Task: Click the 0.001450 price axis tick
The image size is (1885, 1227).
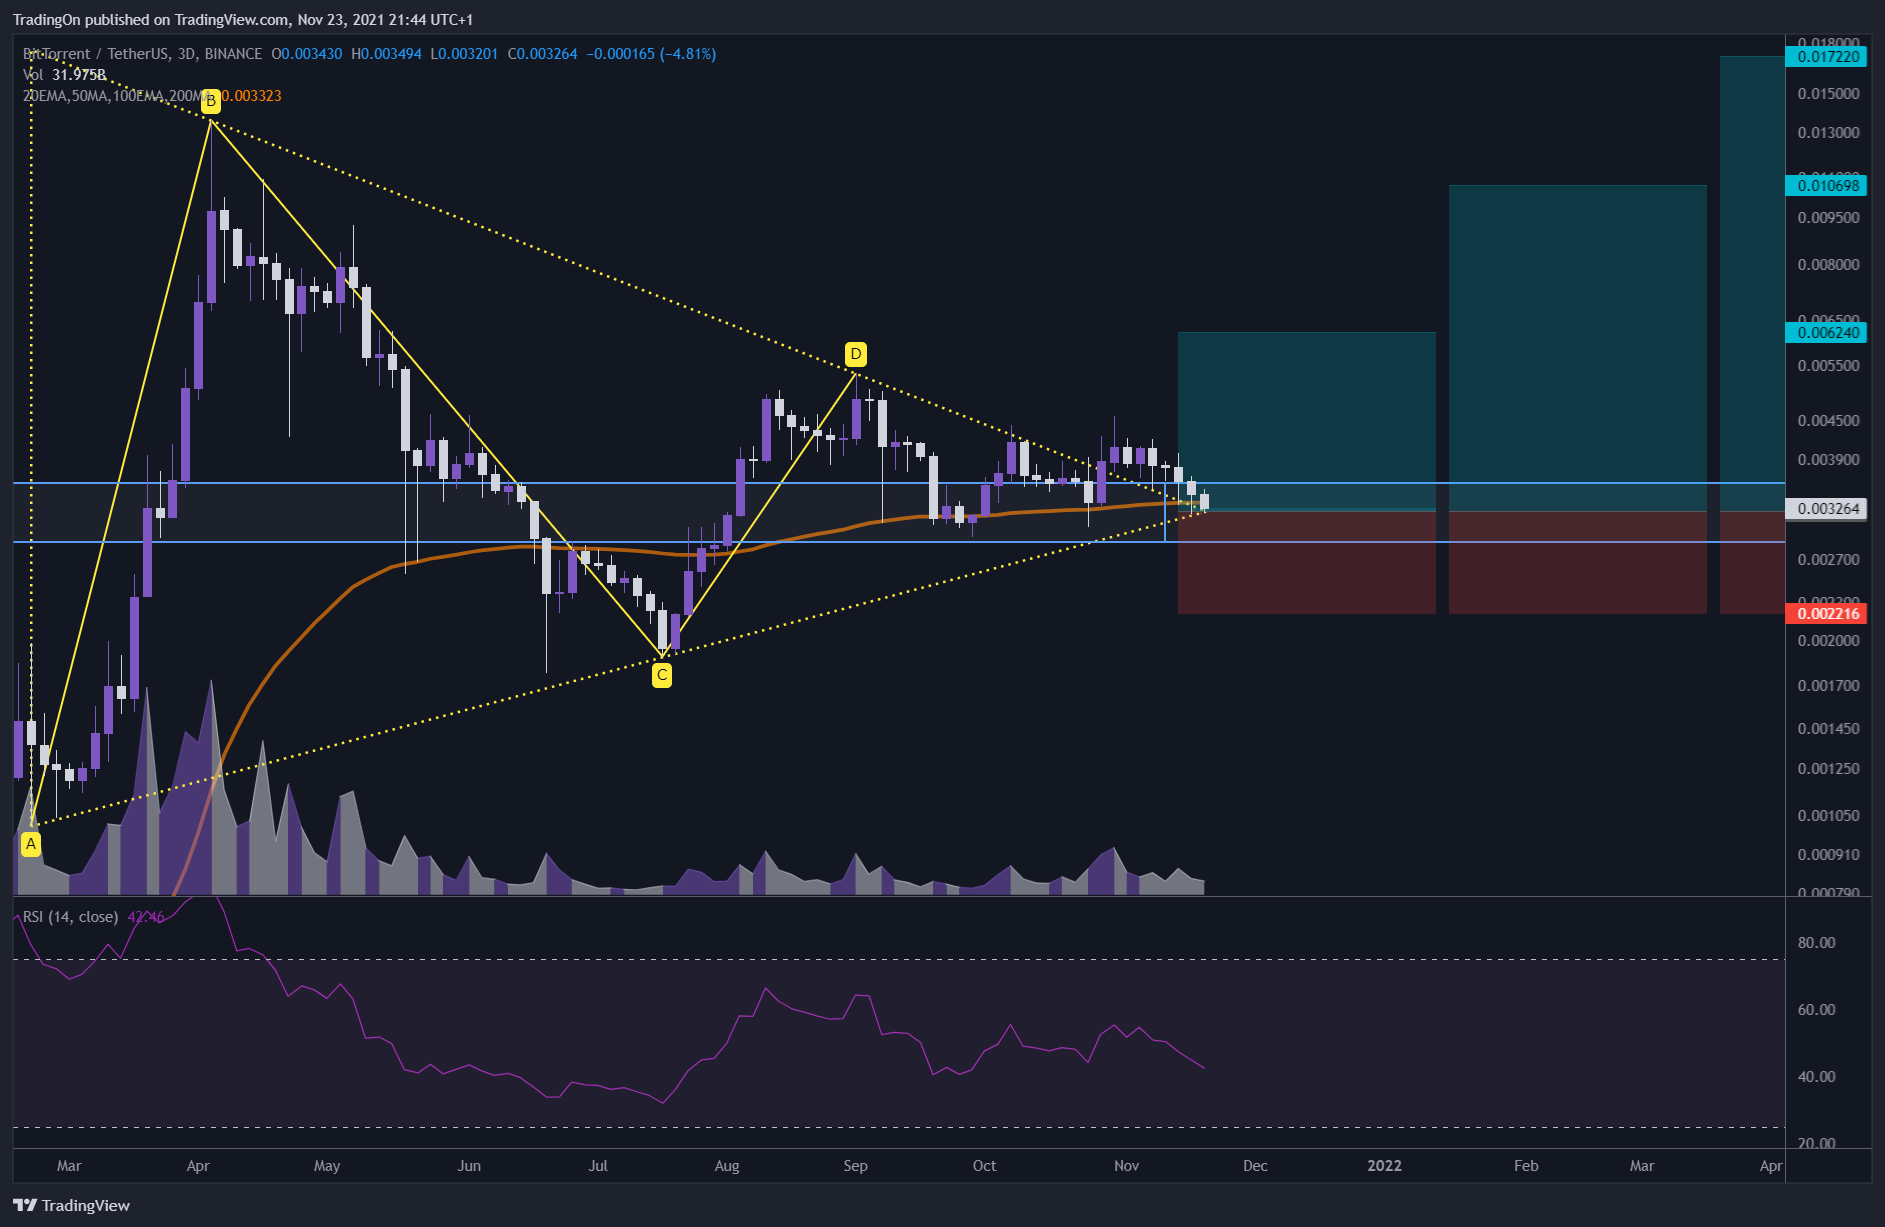Action: 1829,728
